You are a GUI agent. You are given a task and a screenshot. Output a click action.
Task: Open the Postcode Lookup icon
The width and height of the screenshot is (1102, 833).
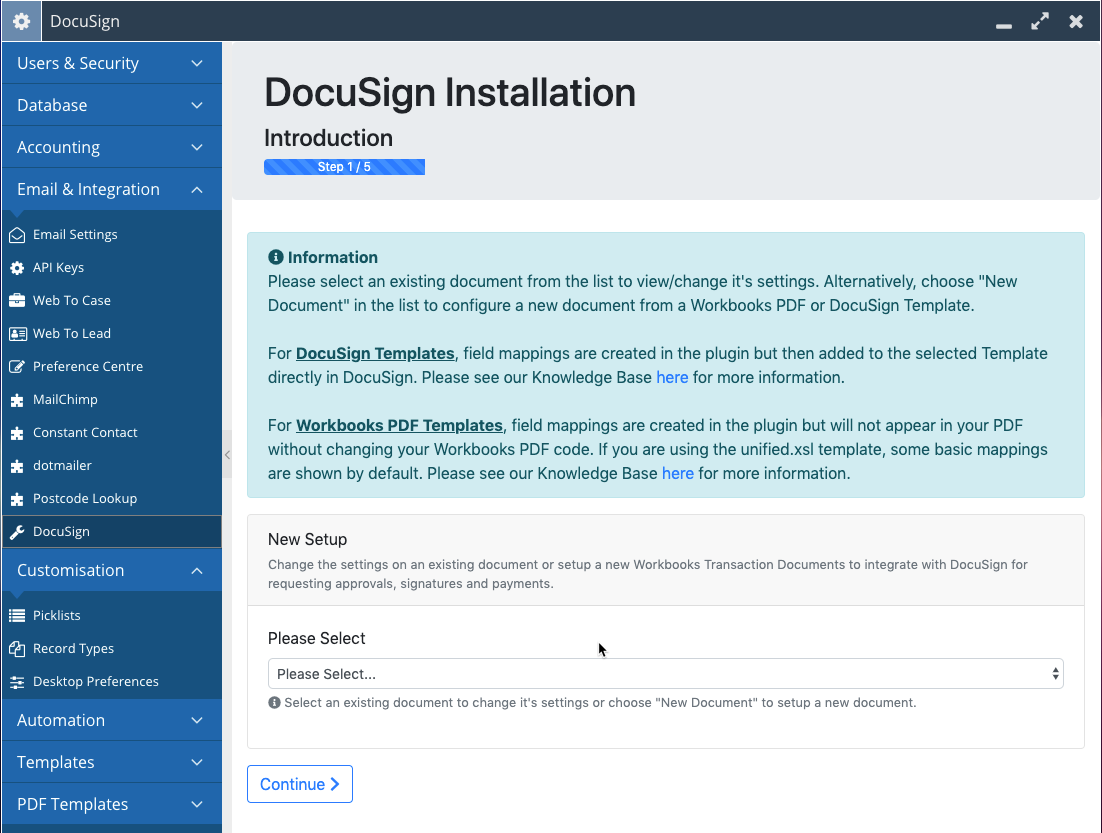pos(16,498)
